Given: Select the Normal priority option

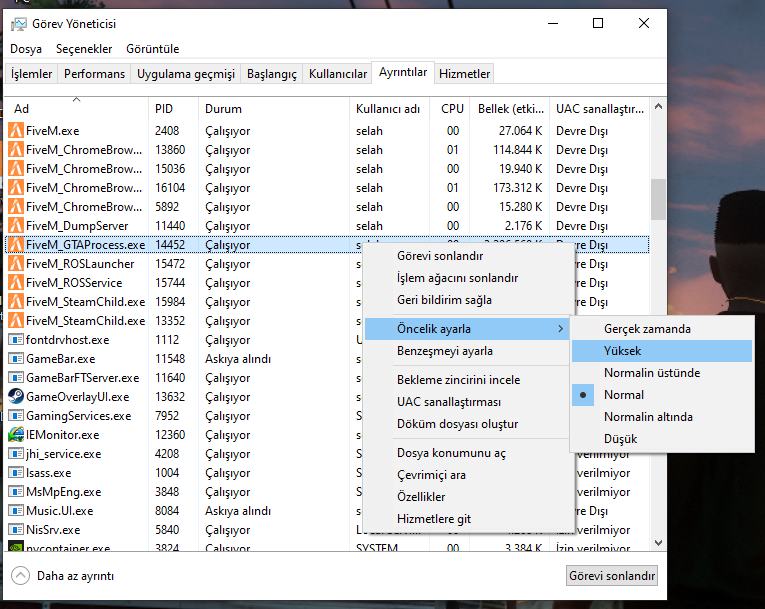Looking at the screenshot, I should click(x=662, y=395).
